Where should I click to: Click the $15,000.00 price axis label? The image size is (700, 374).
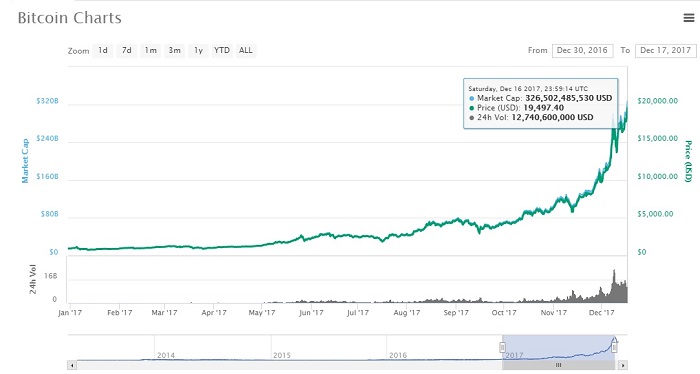point(658,138)
